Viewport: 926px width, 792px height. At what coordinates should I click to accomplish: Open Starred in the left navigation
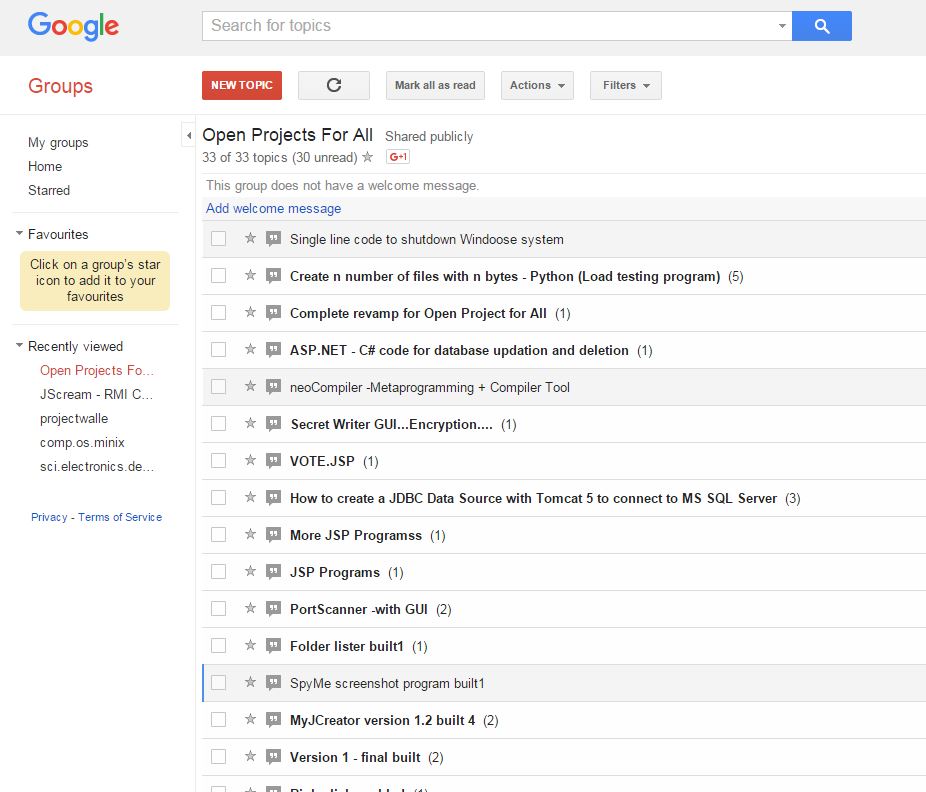[x=49, y=190]
